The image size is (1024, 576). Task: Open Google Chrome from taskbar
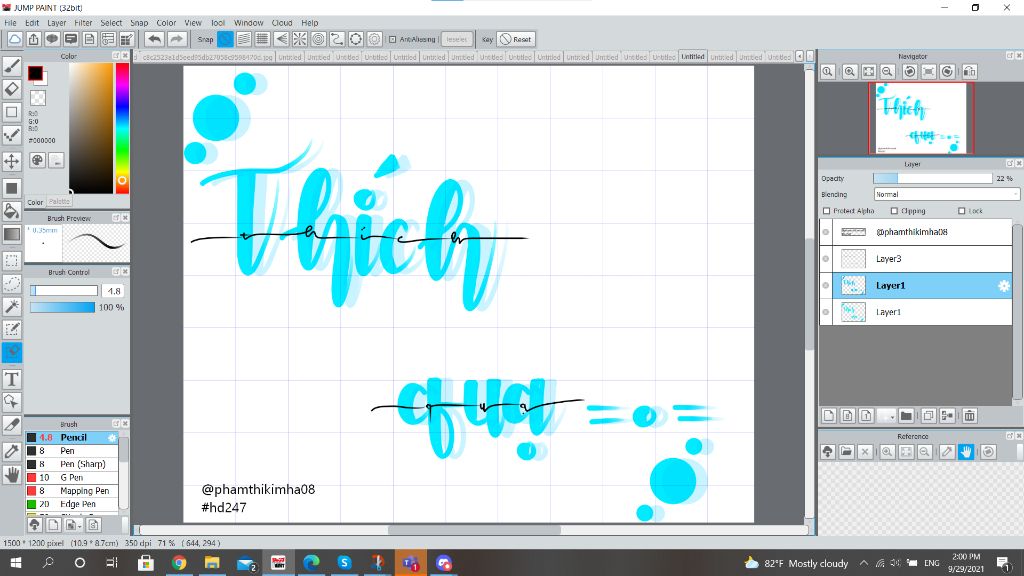click(x=179, y=562)
